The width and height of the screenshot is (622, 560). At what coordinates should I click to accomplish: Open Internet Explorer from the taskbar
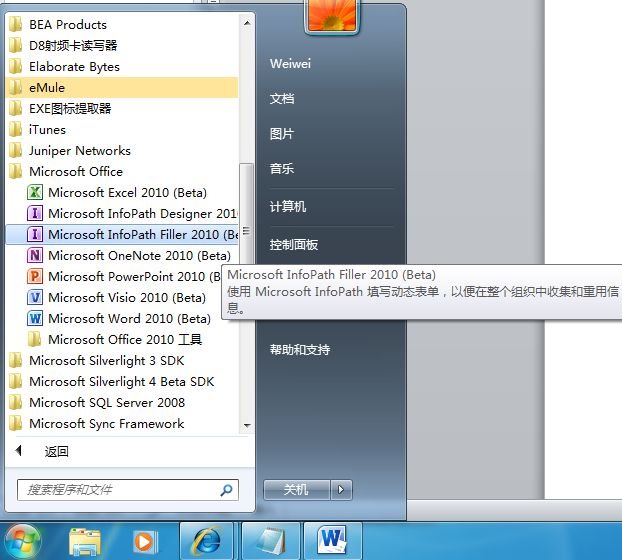click(x=207, y=541)
